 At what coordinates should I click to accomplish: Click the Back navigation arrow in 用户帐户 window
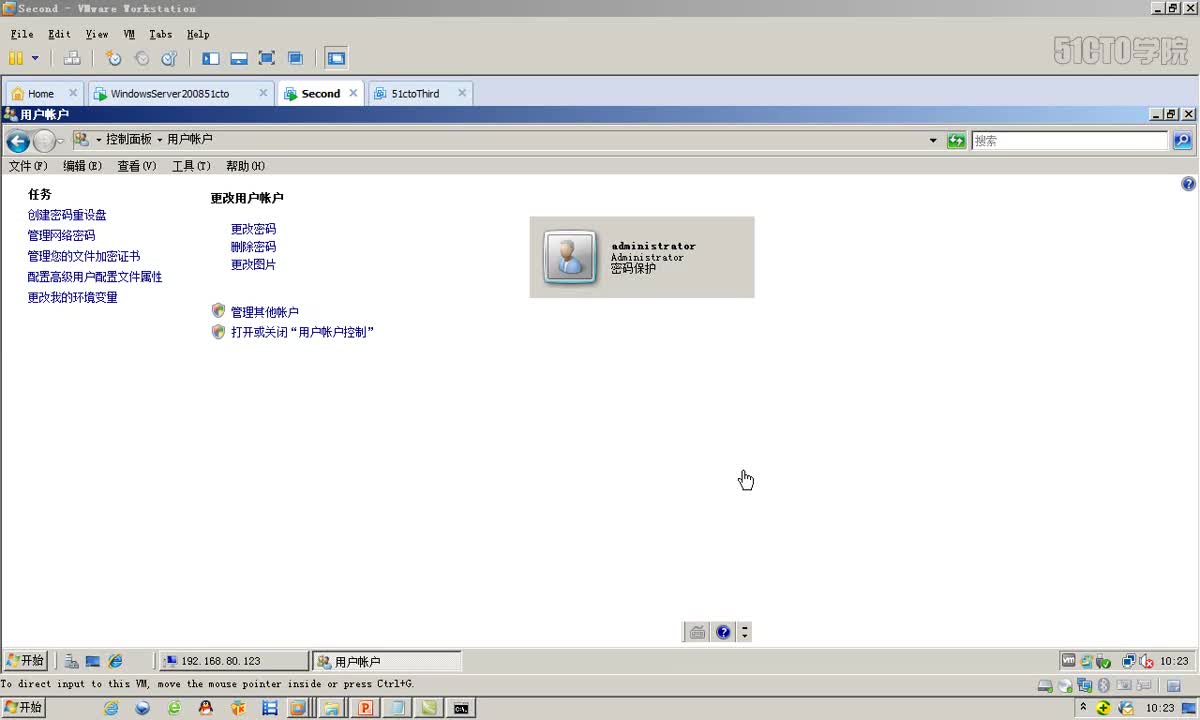17,141
